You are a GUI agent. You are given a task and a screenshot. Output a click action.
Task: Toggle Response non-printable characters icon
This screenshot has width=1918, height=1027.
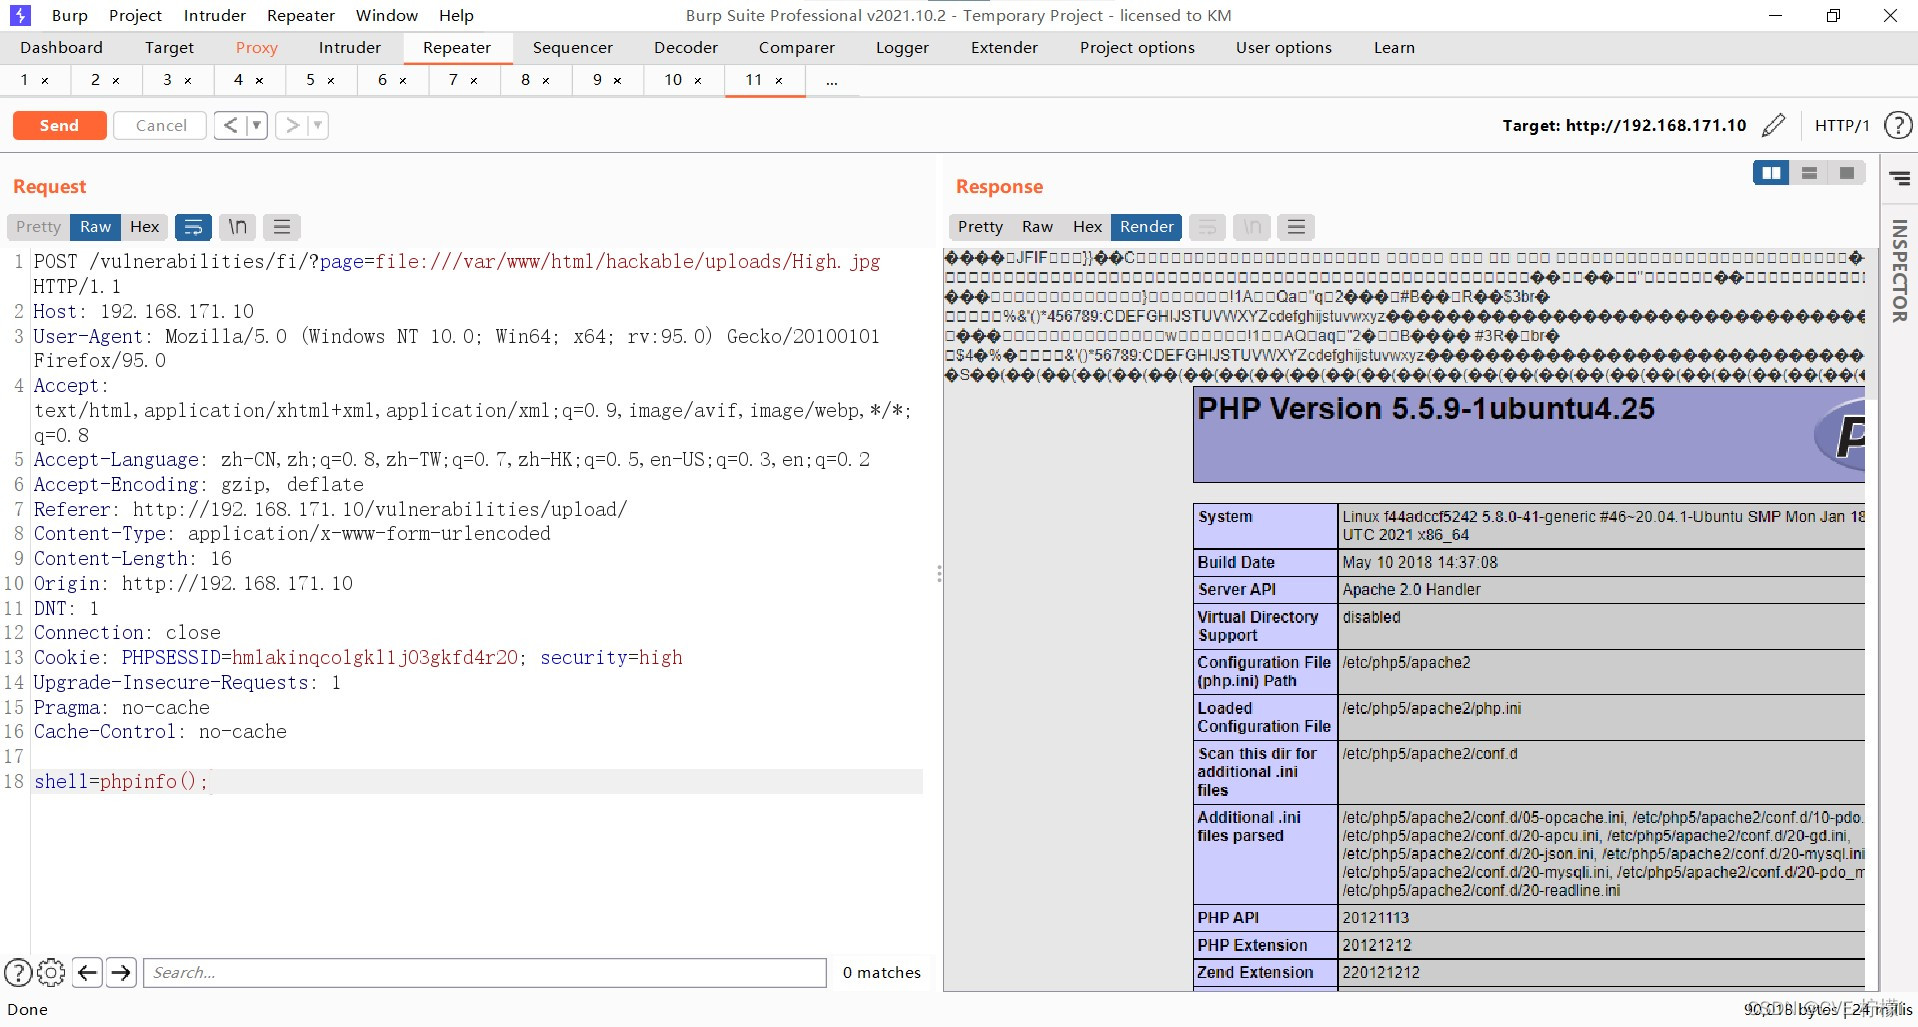[1252, 227]
